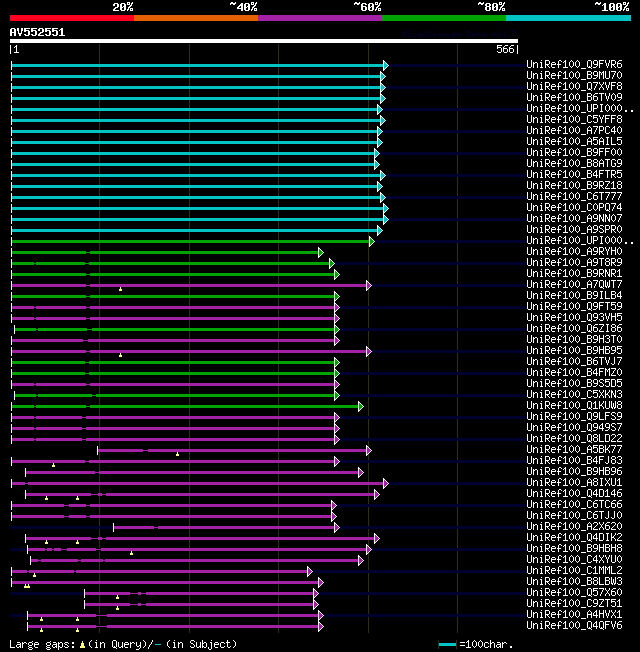Image resolution: width=640 pixels, height=652 pixels.
Task: Pick the UniRef100_Q1KUW8 entry
Action: click(x=574, y=406)
